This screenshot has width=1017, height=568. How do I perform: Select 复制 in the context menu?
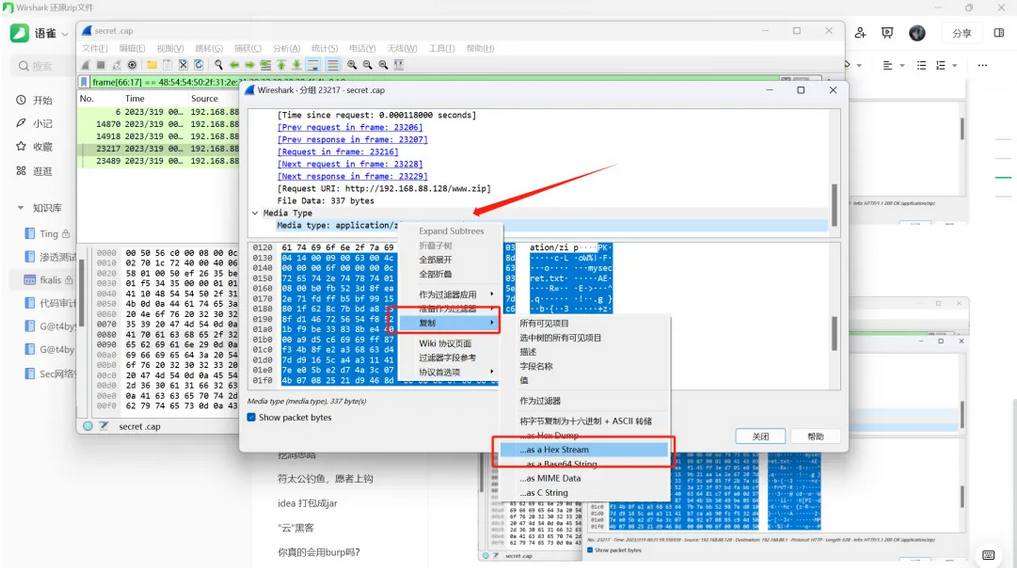click(x=449, y=322)
